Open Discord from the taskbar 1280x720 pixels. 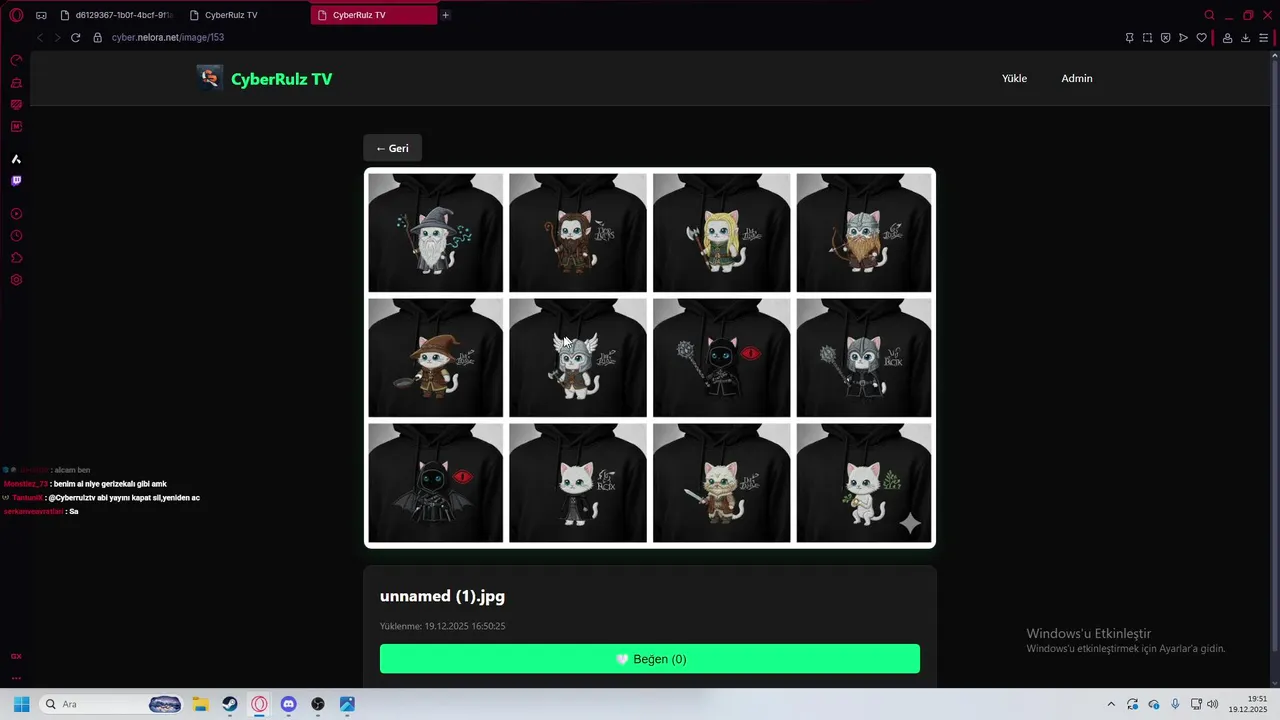(289, 704)
